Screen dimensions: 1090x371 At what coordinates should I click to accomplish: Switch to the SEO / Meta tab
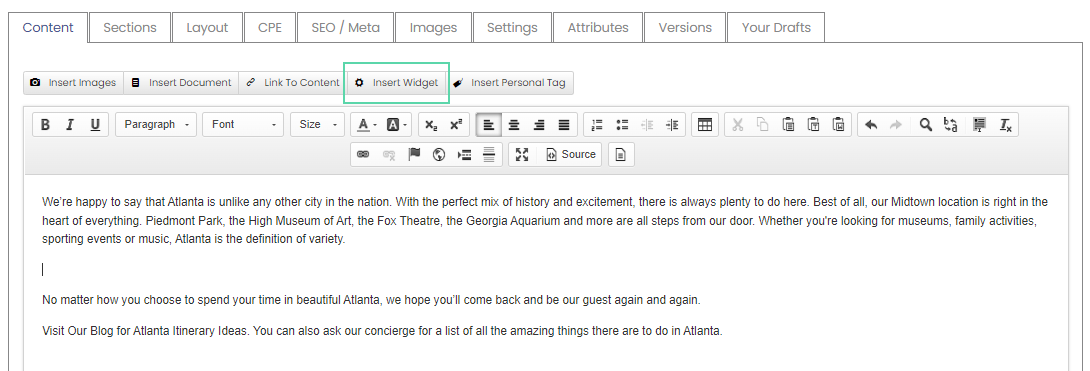pos(345,28)
